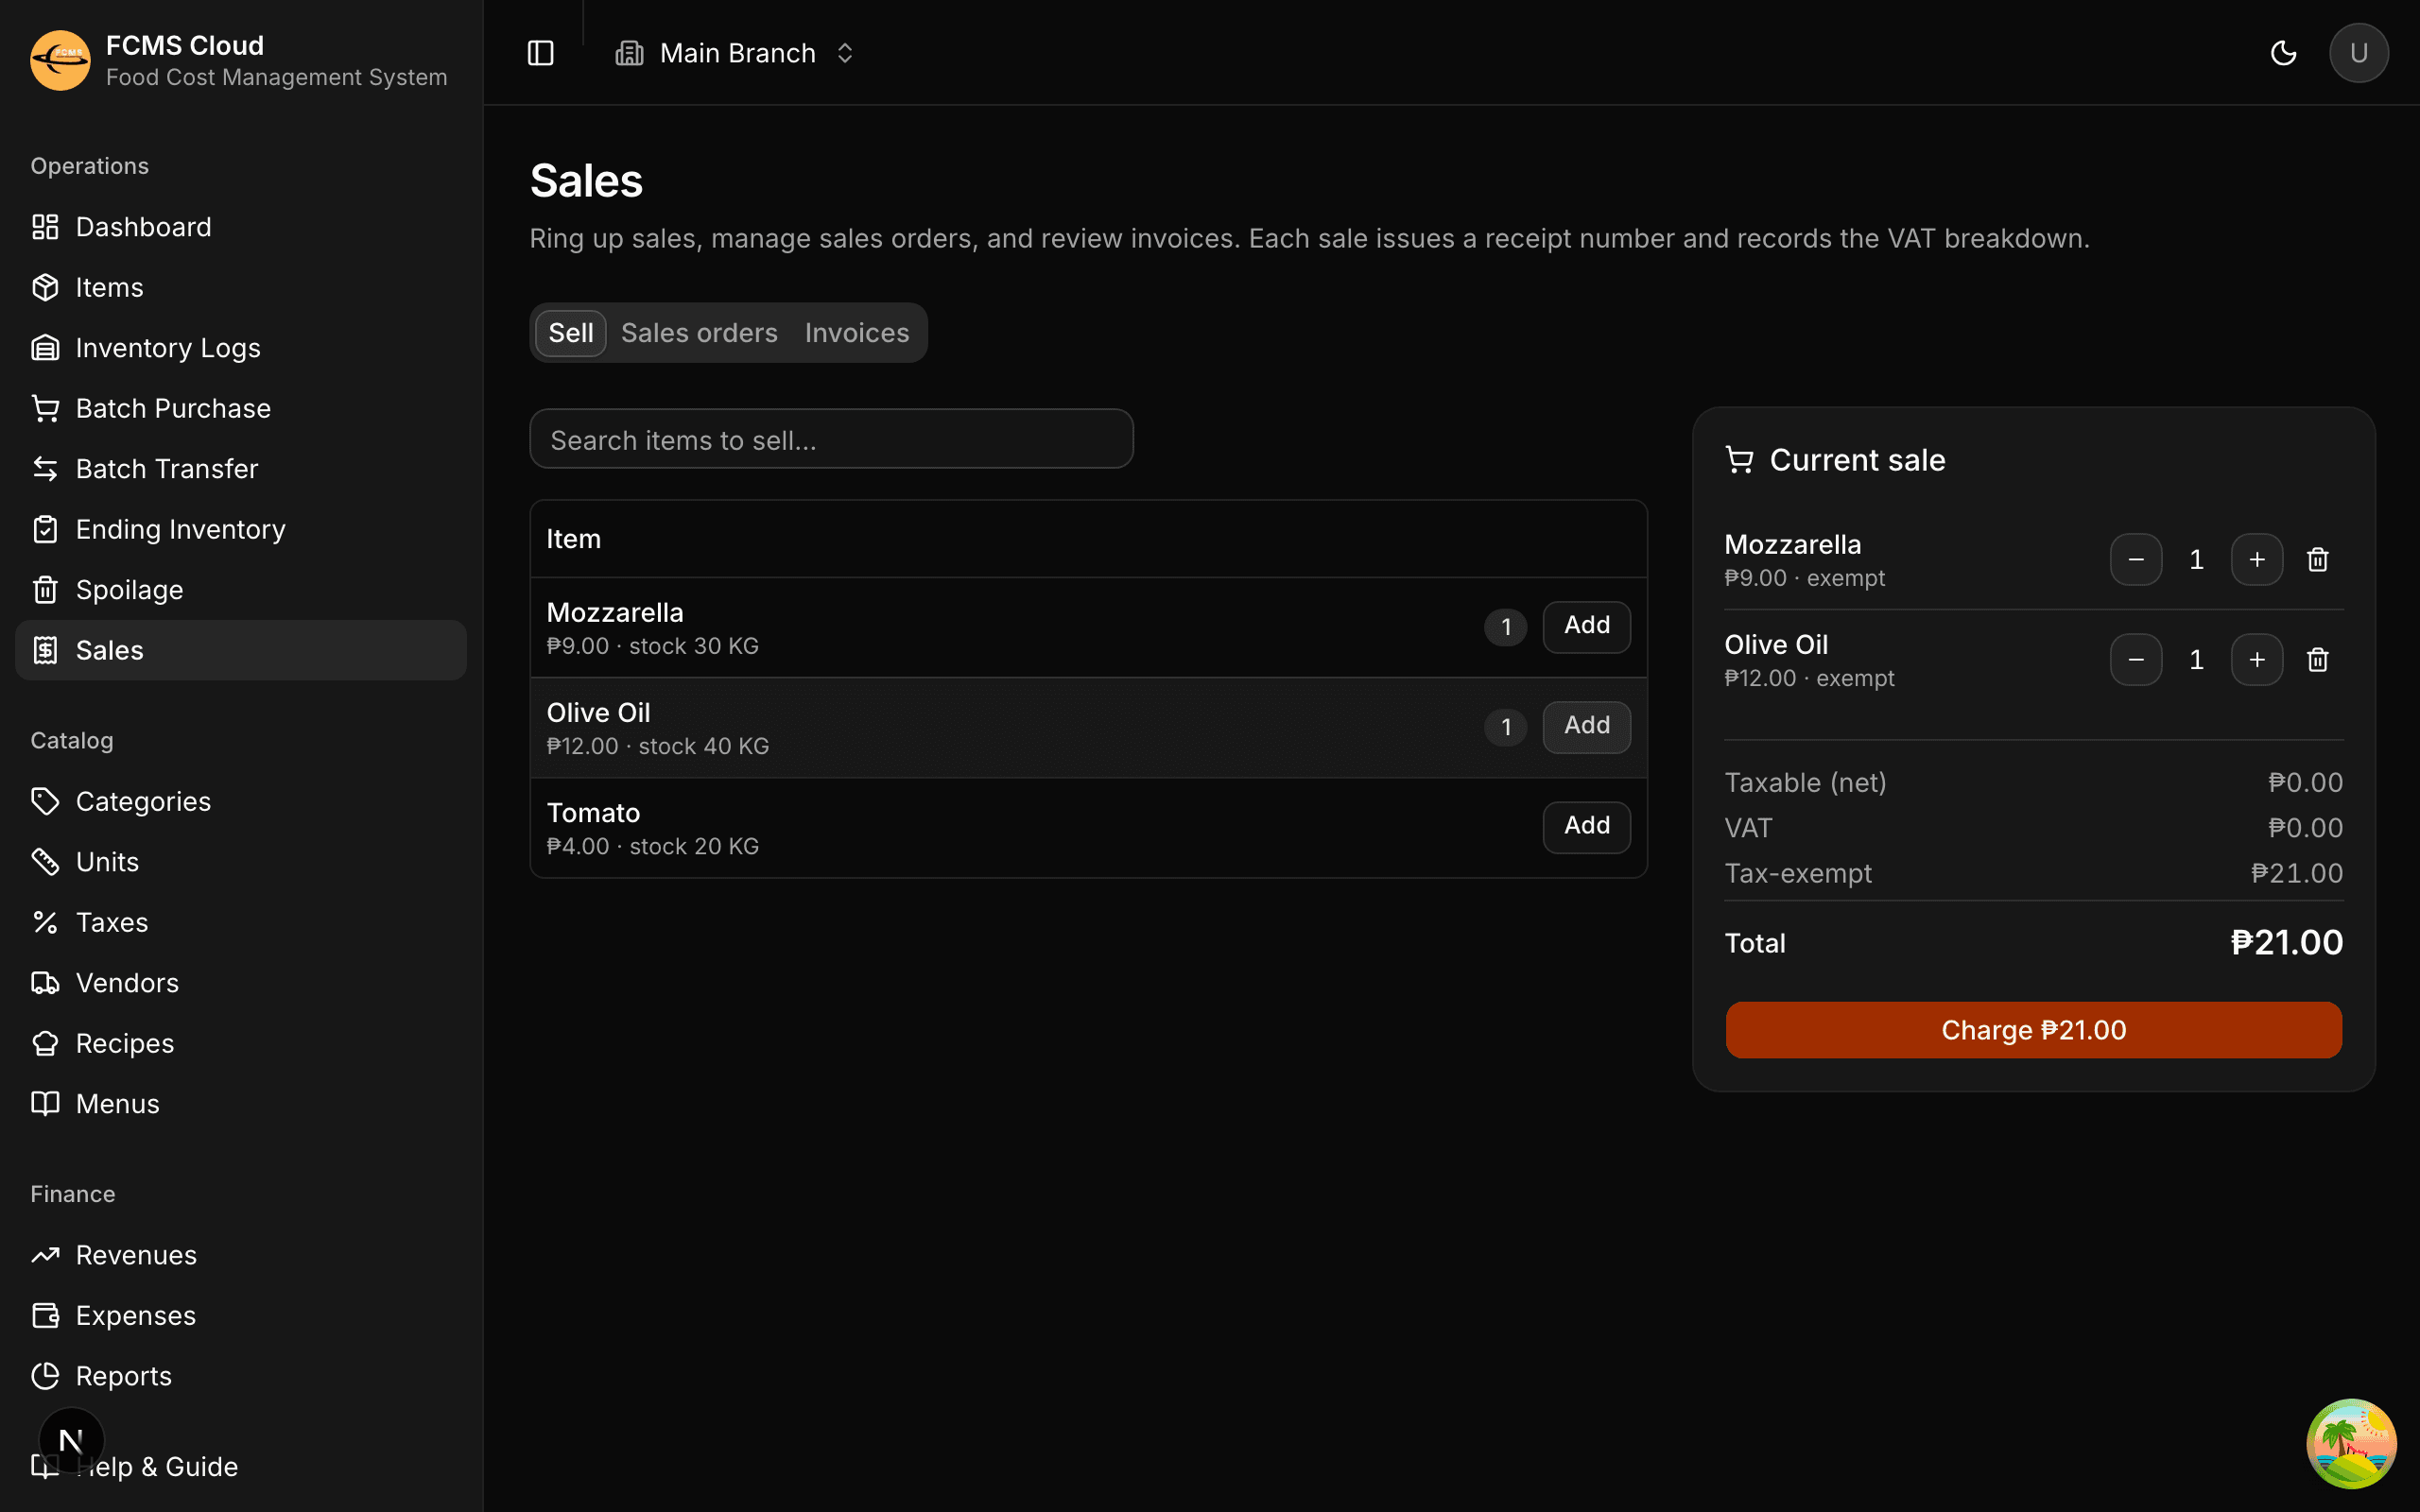Decrease Mozzarella quantity in cart

(2136, 559)
